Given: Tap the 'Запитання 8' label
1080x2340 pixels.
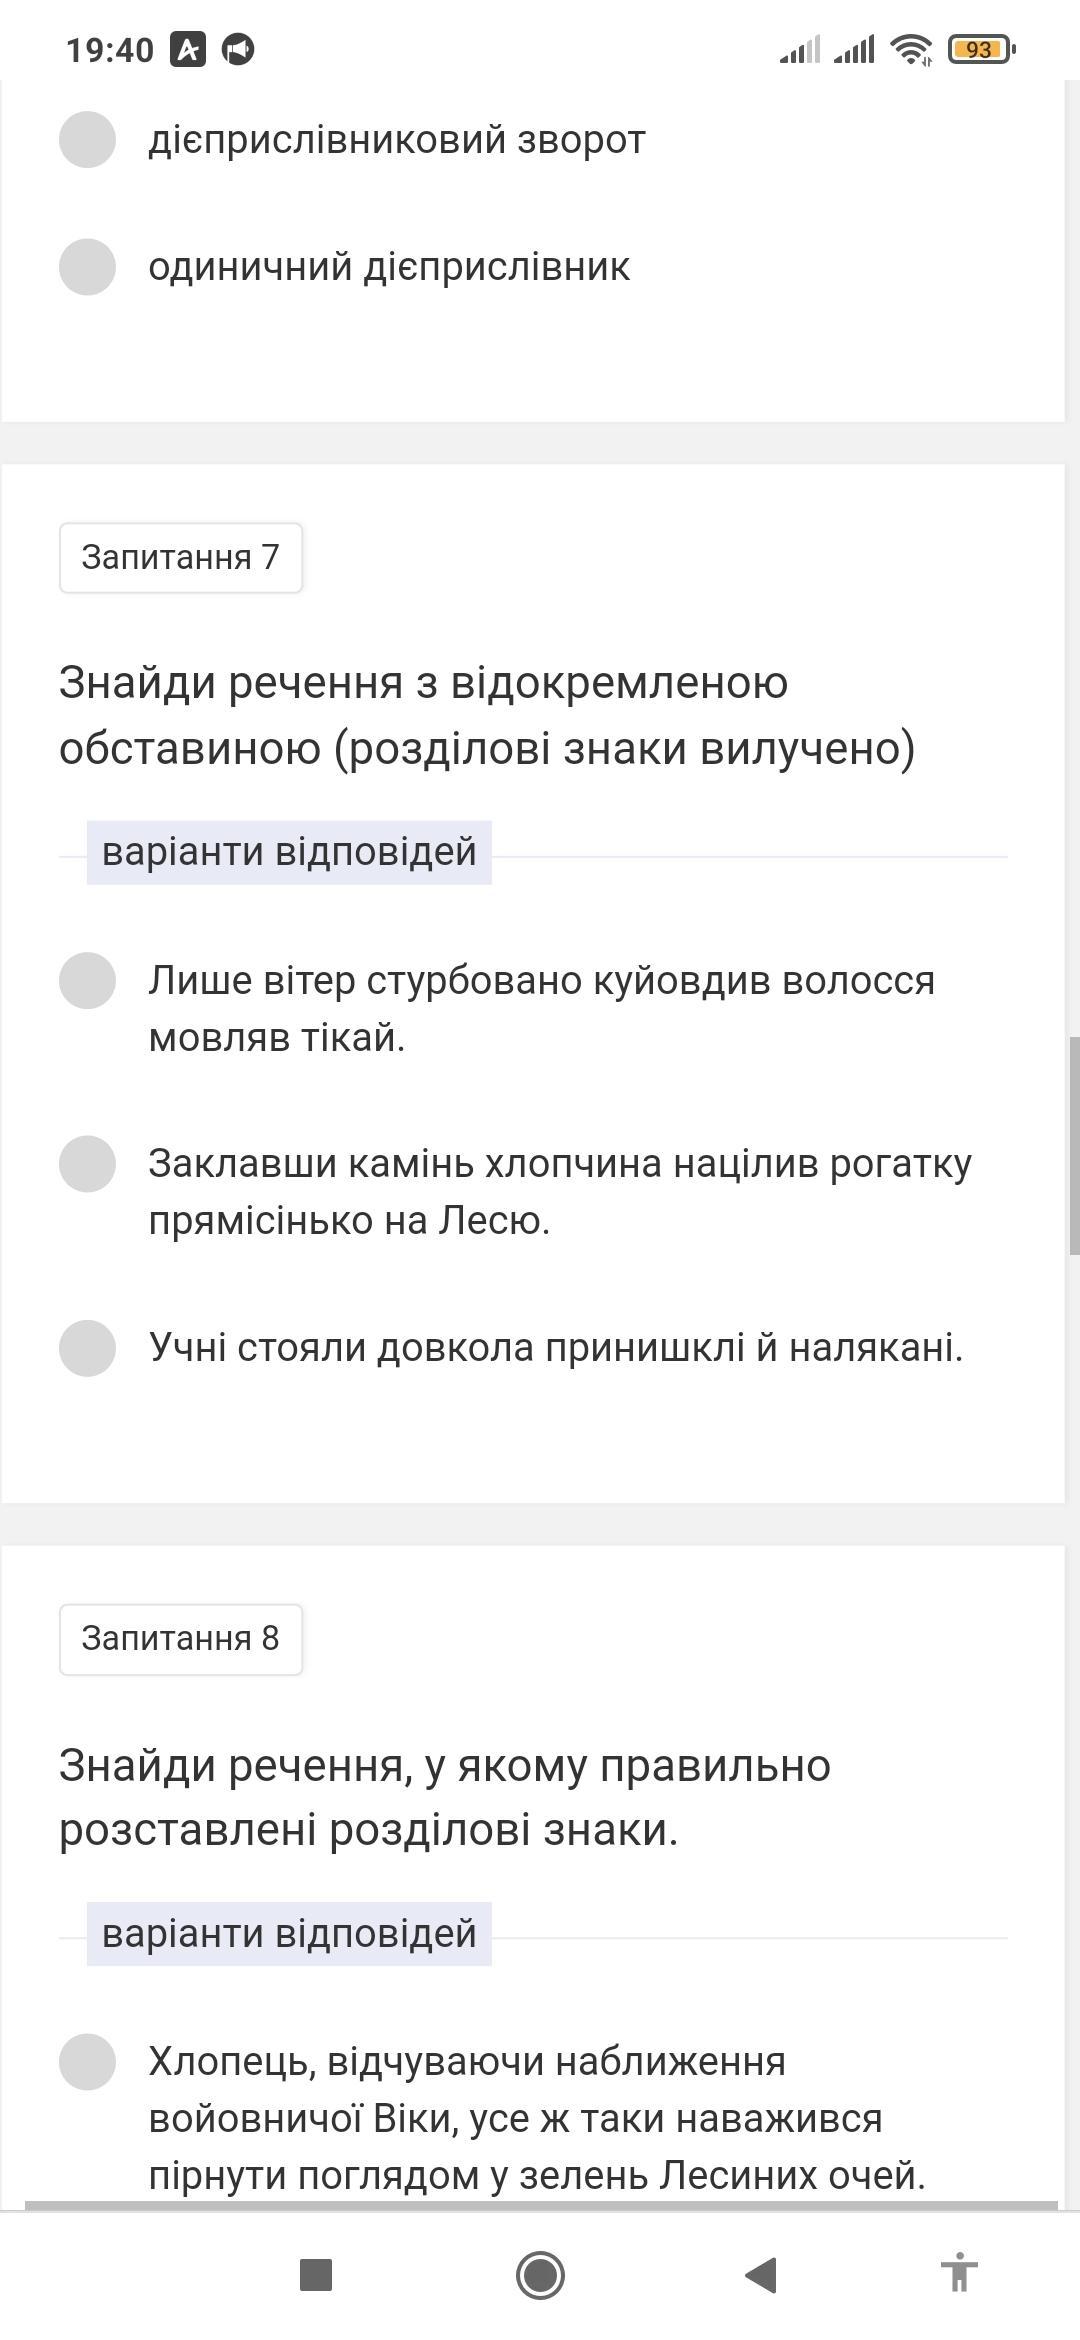Looking at the screenshot, I should click(x=181, y=1639).
